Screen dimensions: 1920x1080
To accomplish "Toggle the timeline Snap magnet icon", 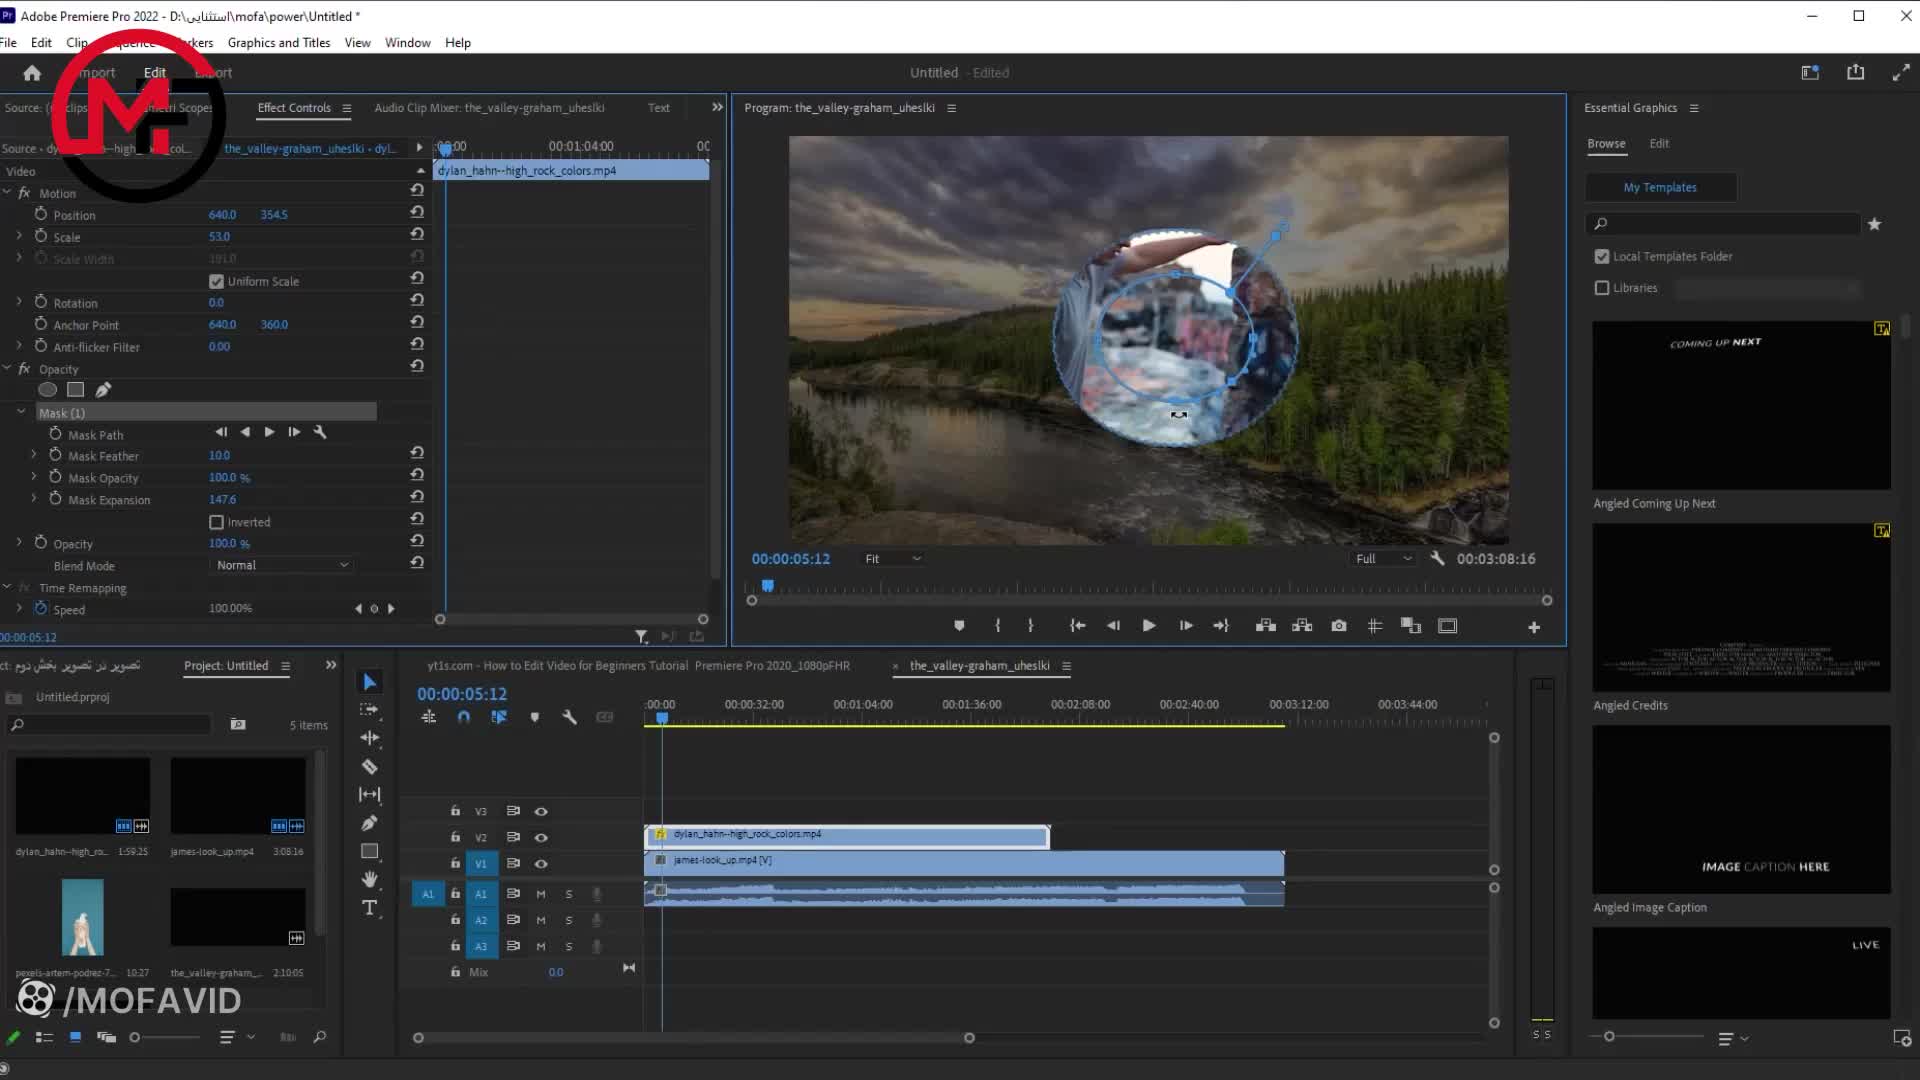I will (463, 717).
